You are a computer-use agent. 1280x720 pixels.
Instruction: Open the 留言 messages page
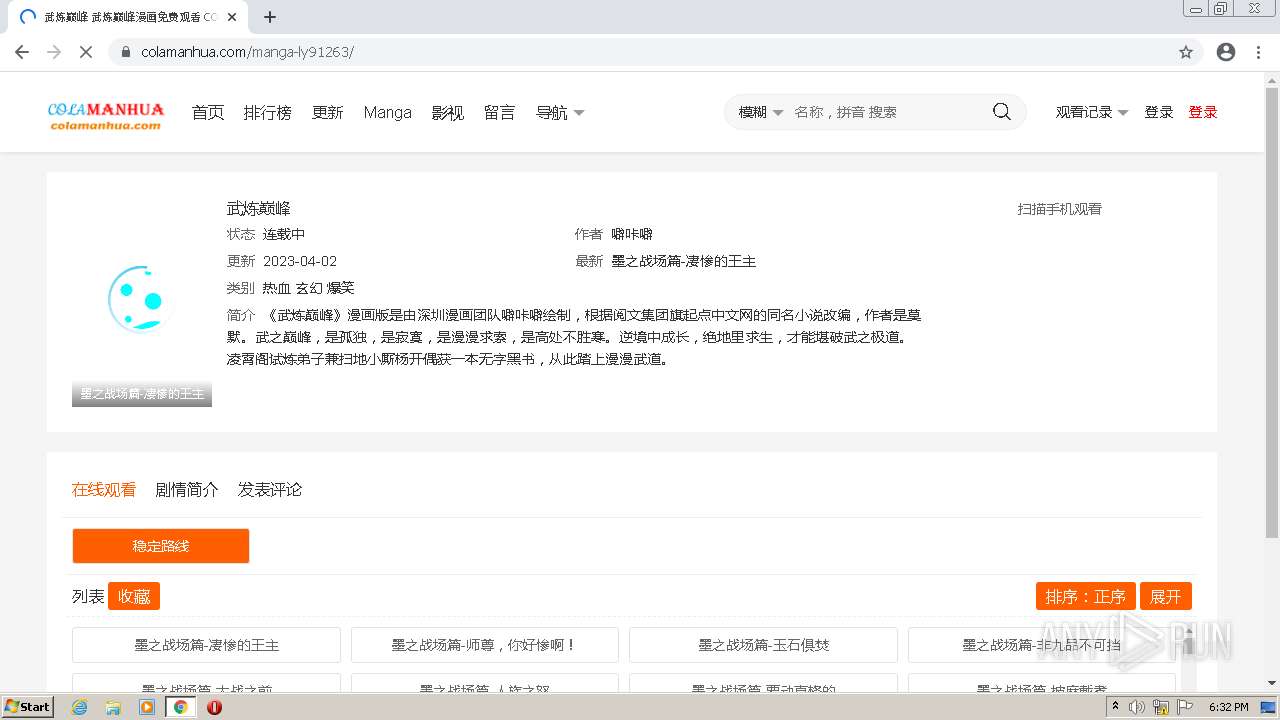click(500, 113)
